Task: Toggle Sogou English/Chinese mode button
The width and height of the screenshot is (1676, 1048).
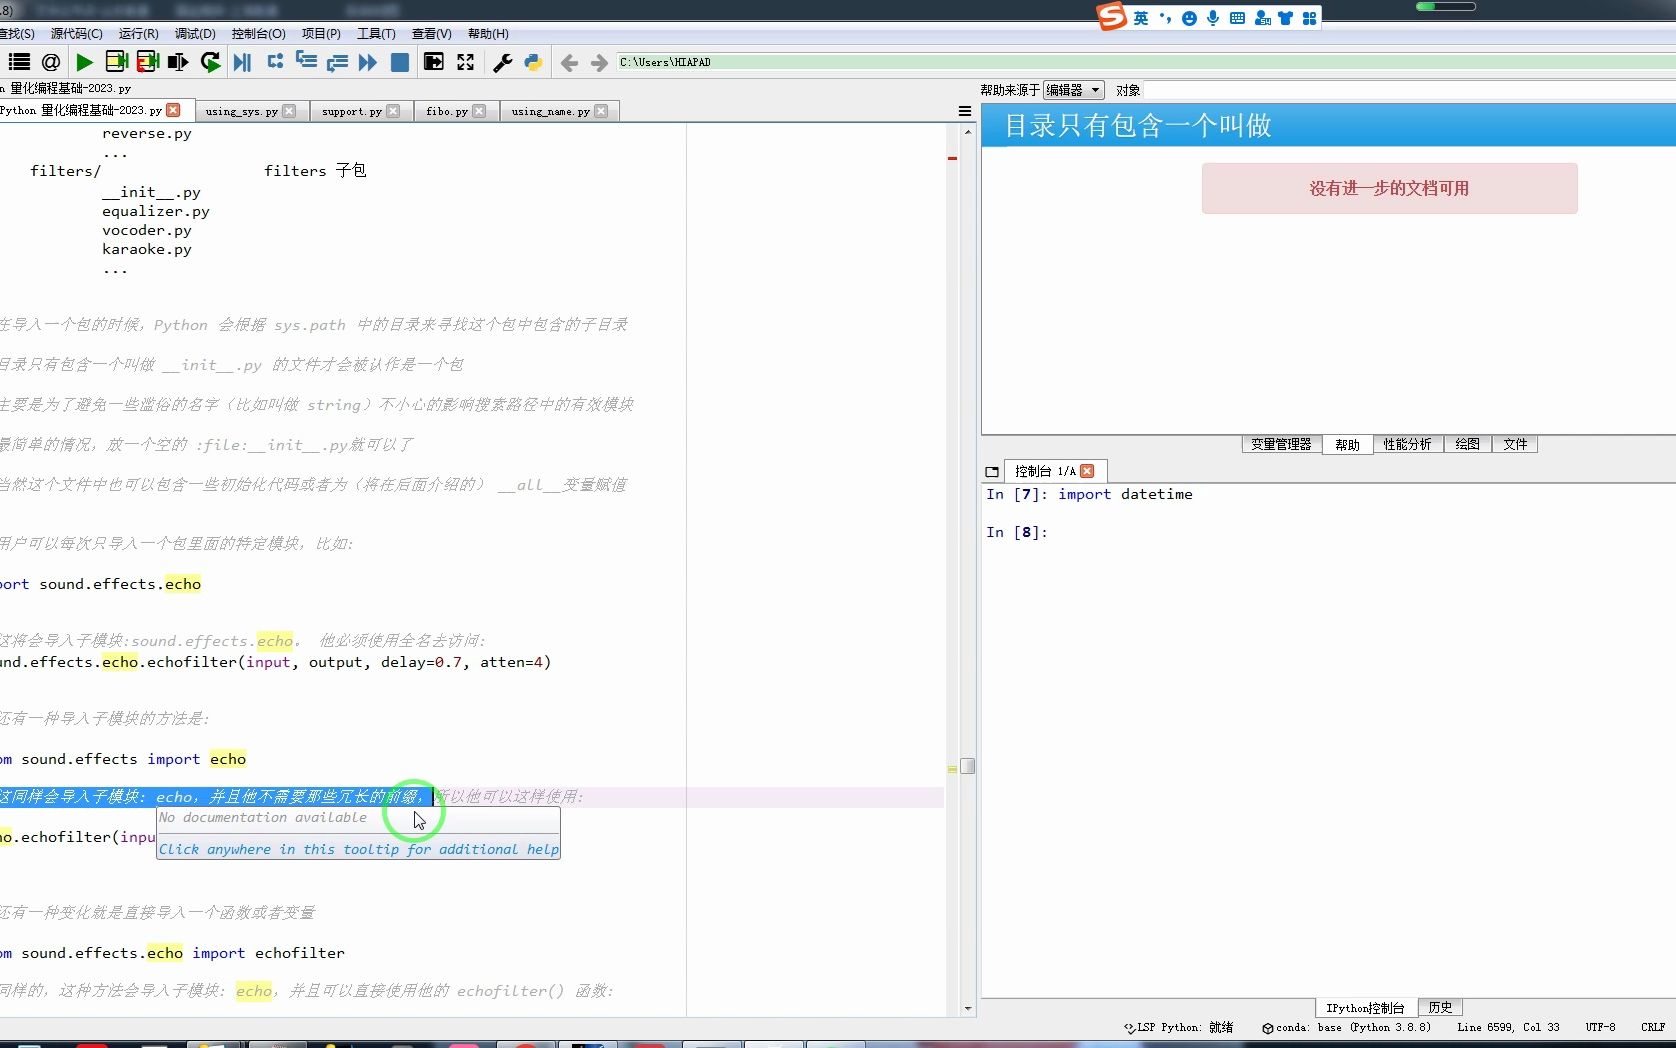Action: tap(1141, 18)
